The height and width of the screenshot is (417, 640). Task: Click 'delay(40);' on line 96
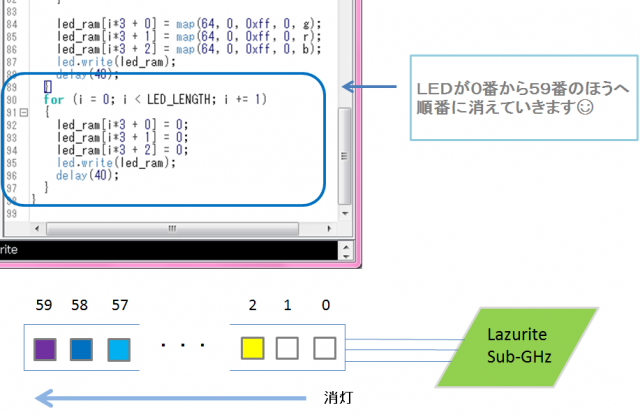pos(87,175)
